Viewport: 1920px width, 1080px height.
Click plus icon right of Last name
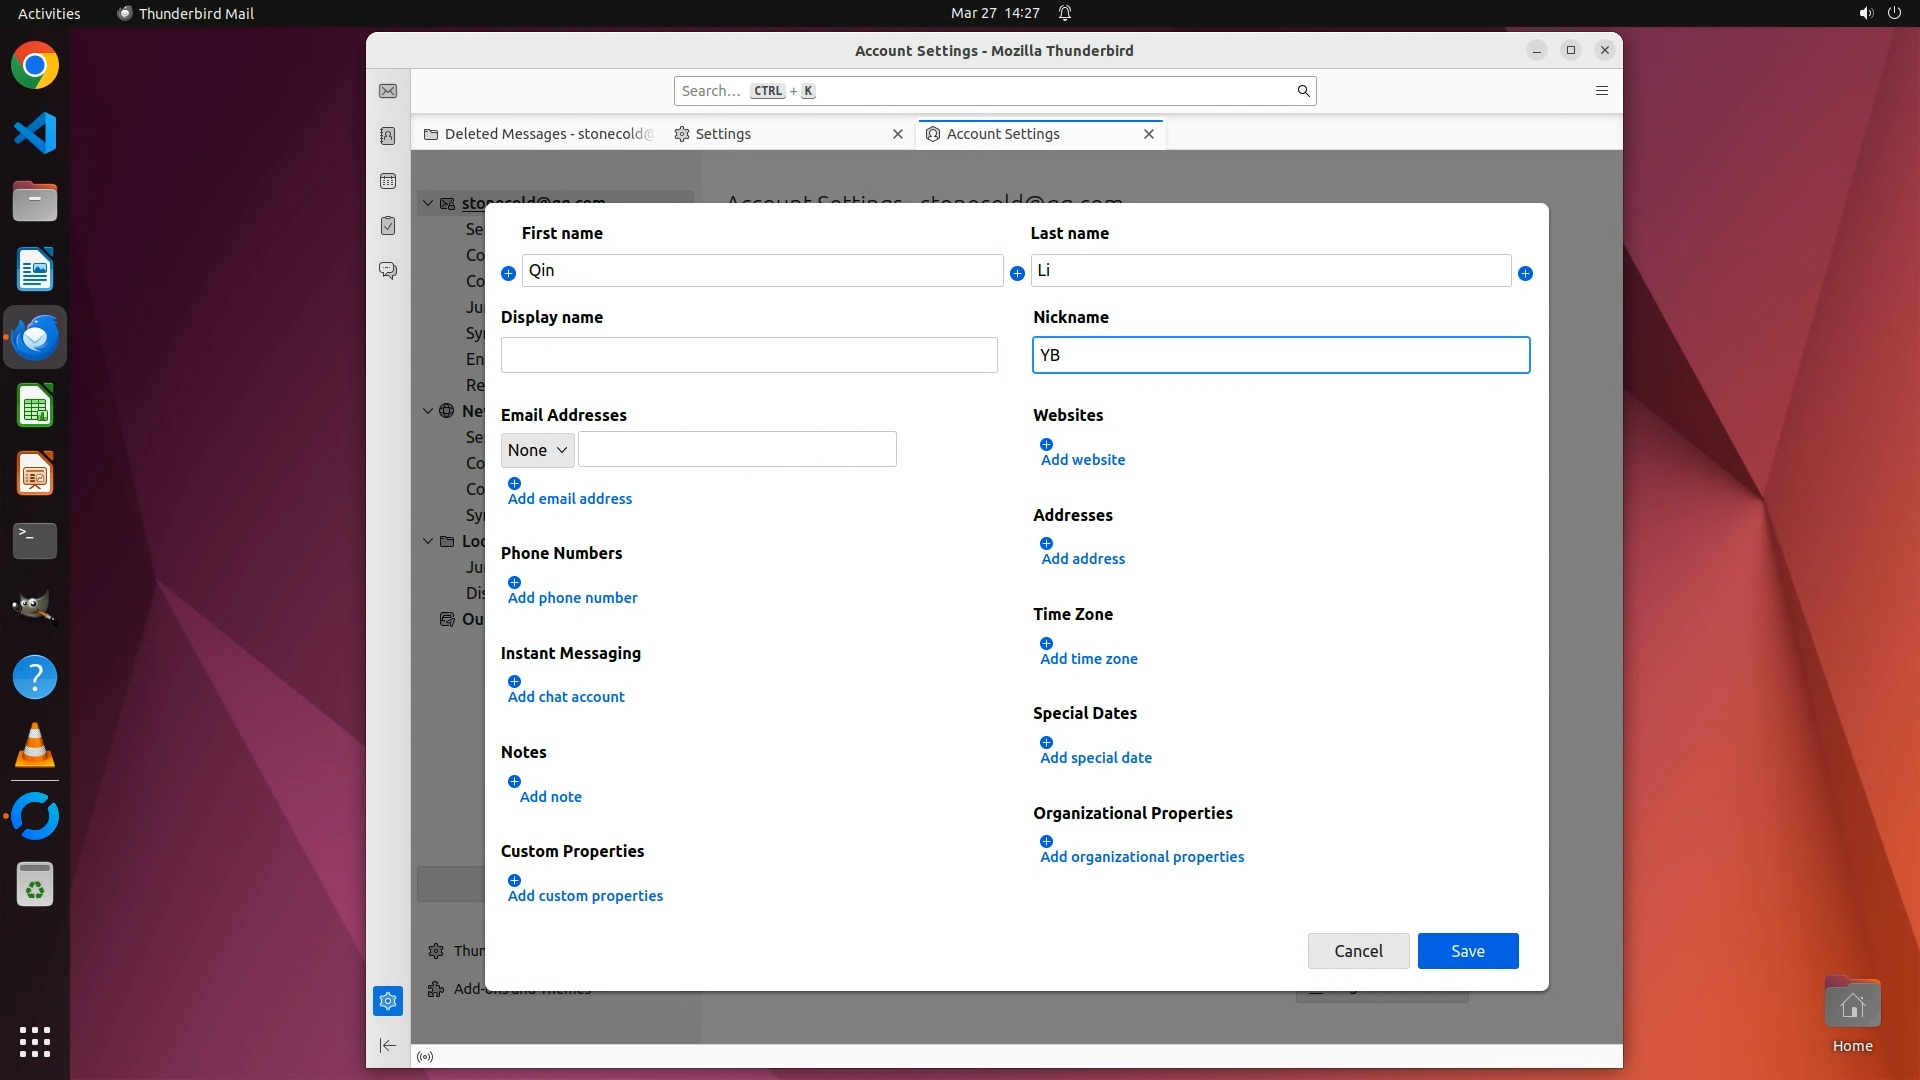tap(1525, 273)
